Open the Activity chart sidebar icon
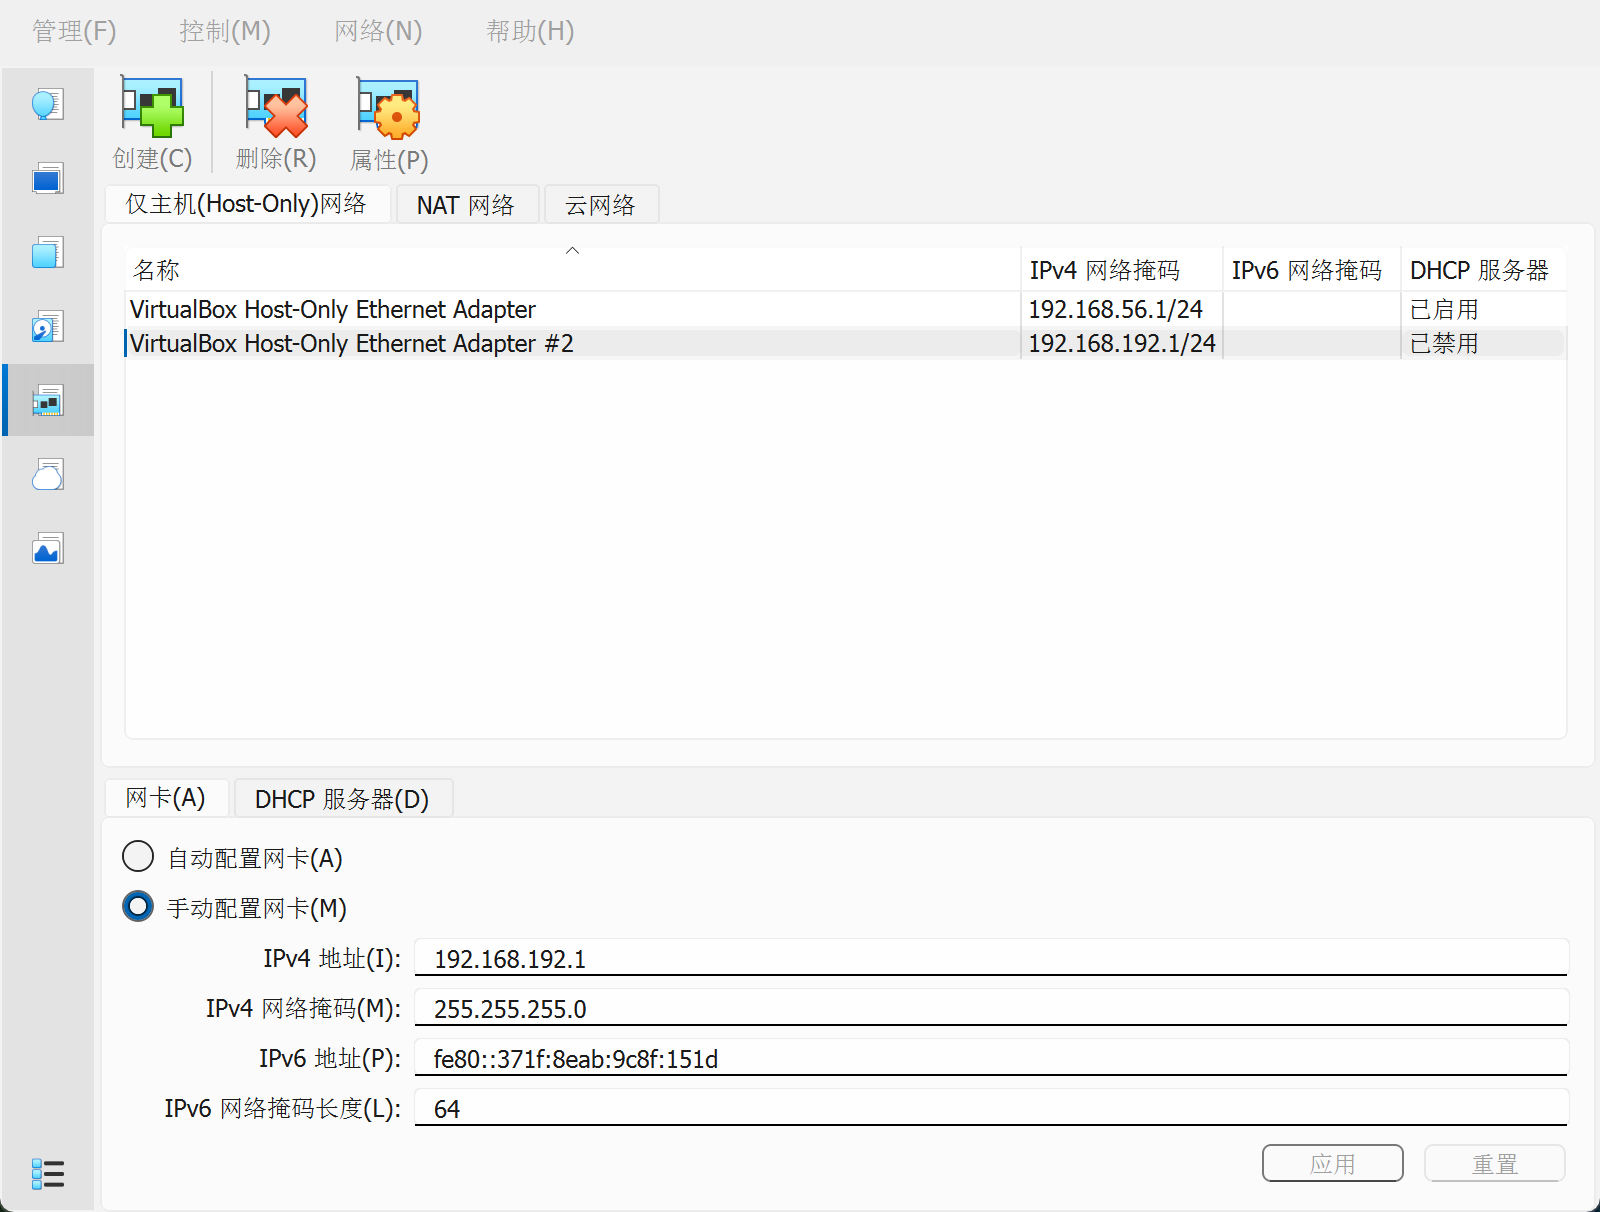The width and height of the screenshot is (1600, 1212). (48, 549)
